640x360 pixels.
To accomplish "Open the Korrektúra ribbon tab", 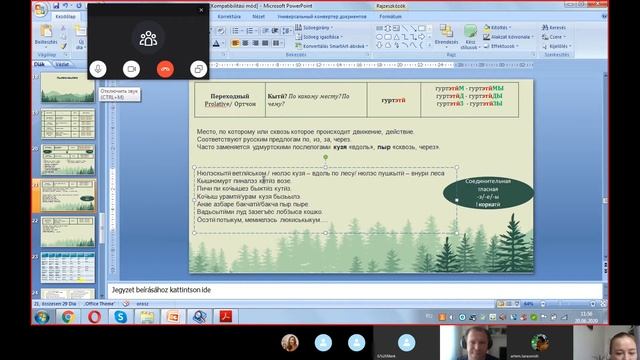I will tap(229, 17).
